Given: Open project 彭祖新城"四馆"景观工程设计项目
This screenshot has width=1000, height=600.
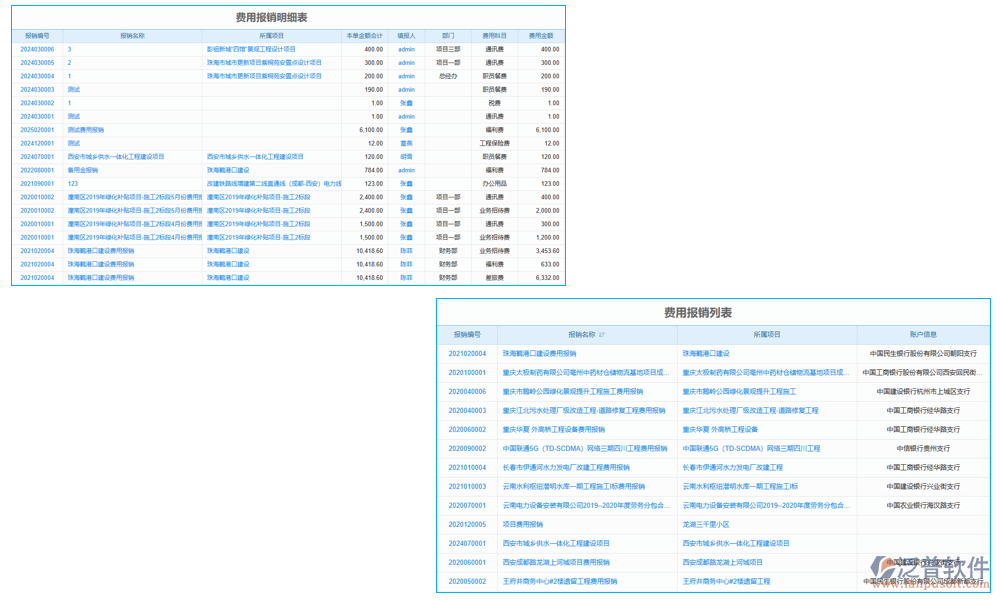Looking at the screenshot, I should (x=251, y=49).
